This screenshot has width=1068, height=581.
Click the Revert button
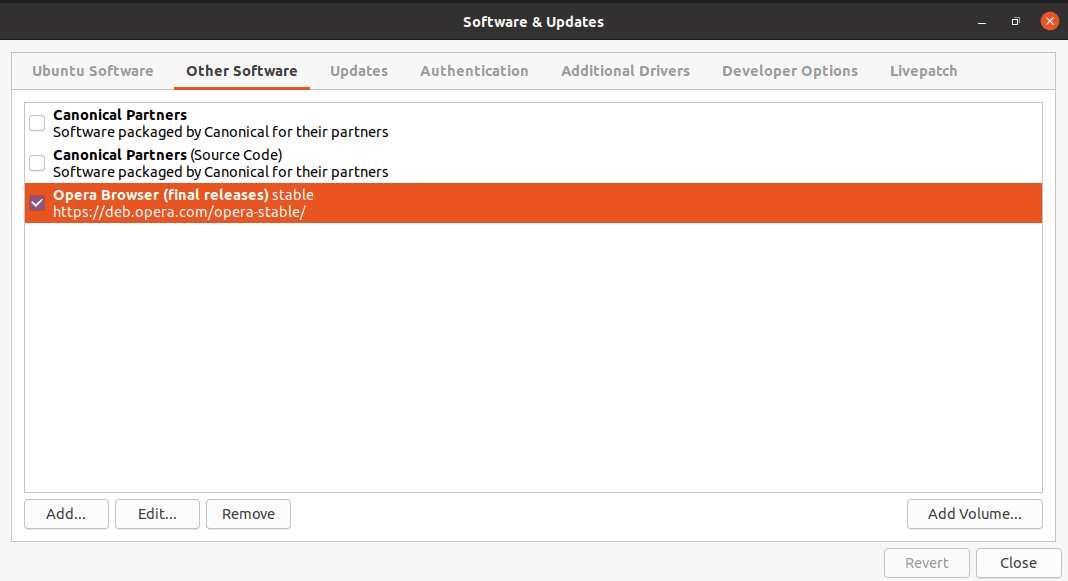pos(926,563)
